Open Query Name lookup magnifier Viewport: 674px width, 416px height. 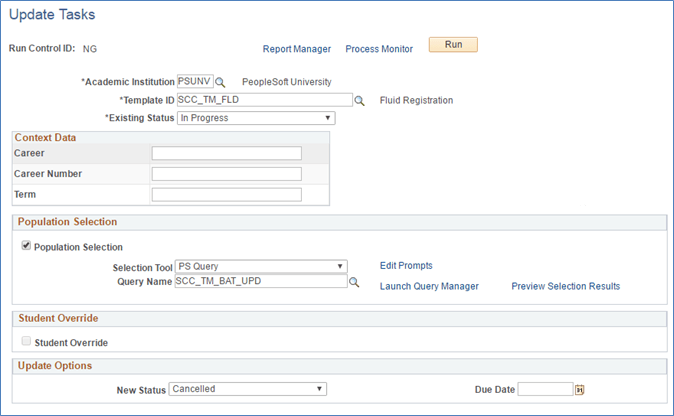tap(354, 282)
